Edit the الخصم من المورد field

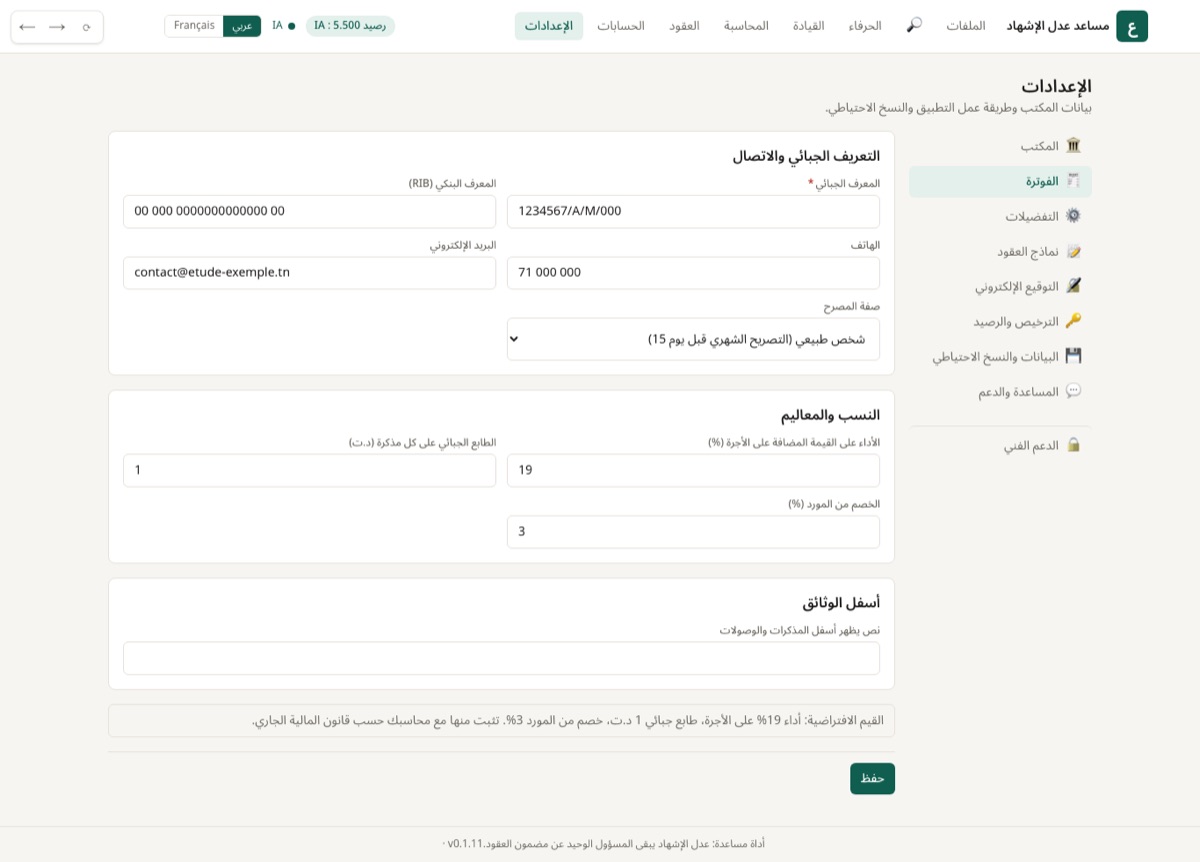tap(693, 532)
